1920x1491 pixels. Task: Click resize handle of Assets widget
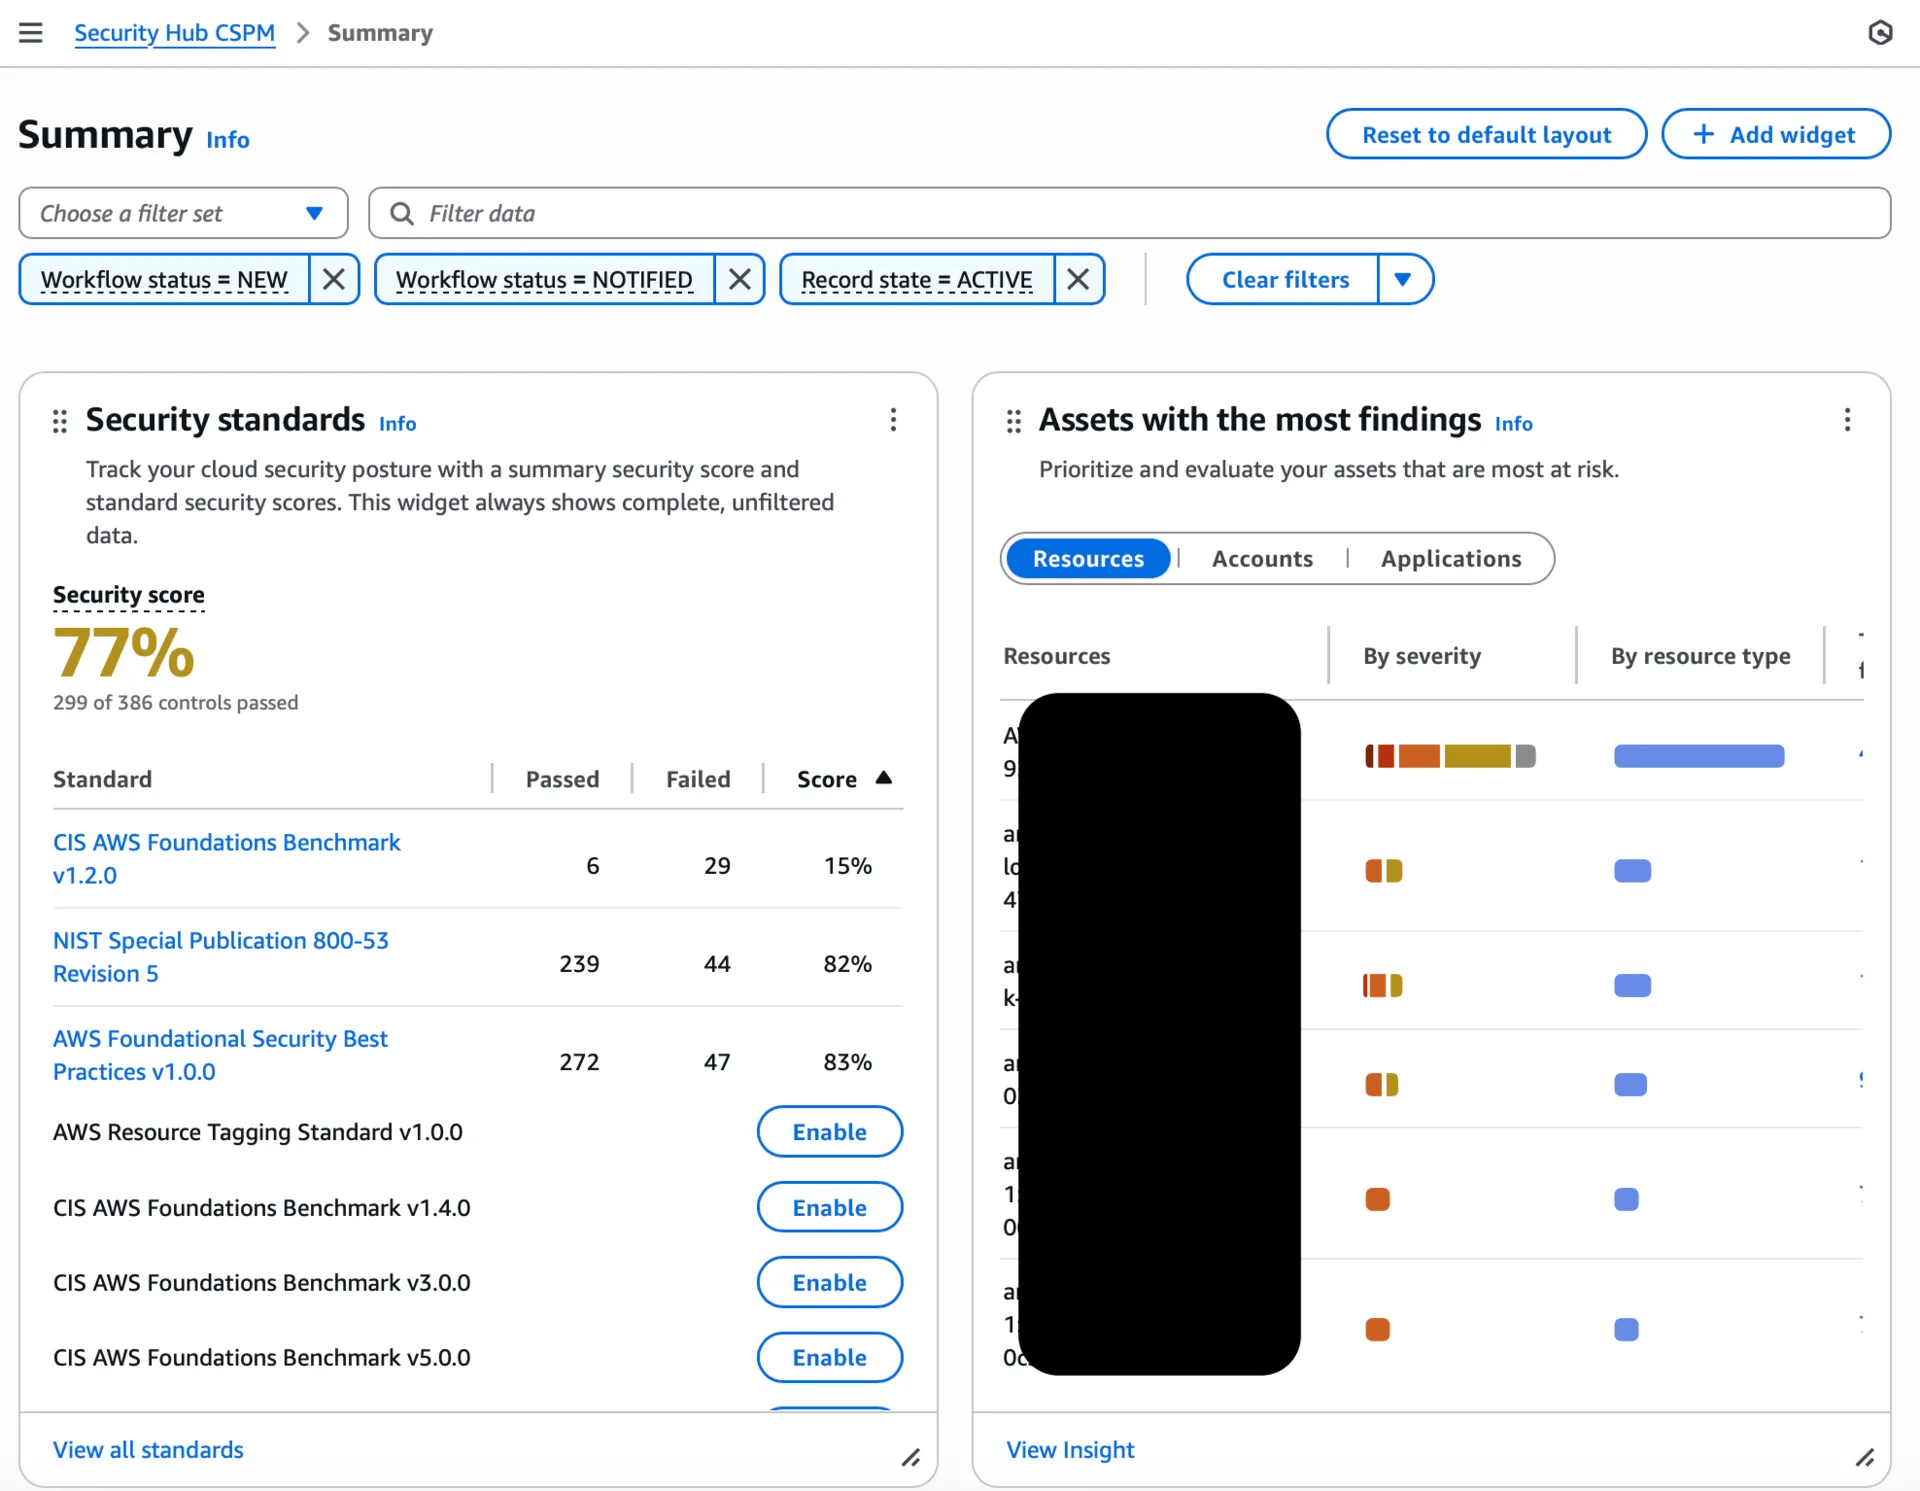point(1865,1458)
